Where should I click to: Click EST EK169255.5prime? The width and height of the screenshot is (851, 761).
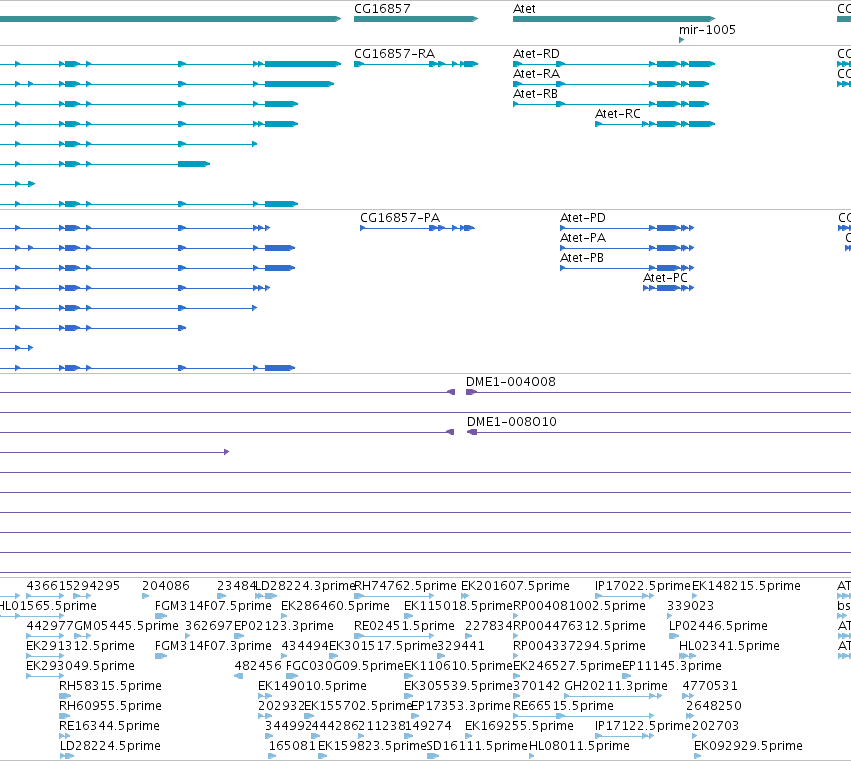coord(519,726)
